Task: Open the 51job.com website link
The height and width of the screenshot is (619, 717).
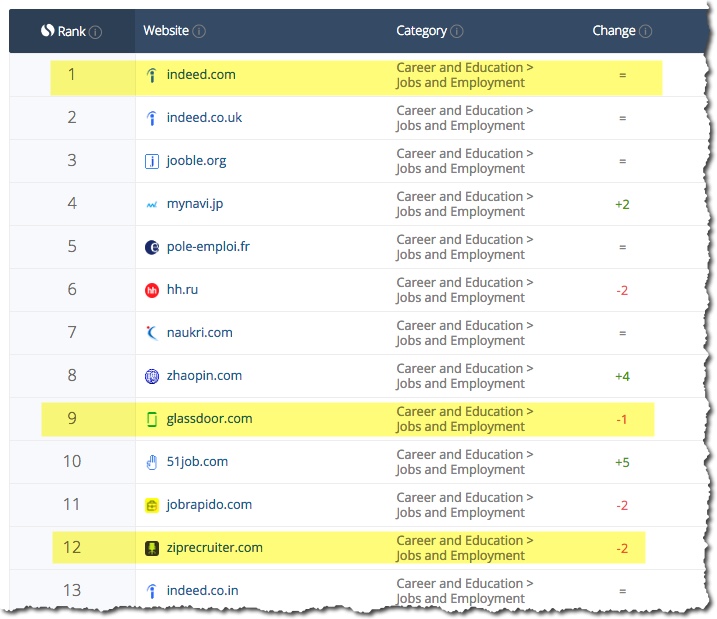Action: click(x=197, y=462)
